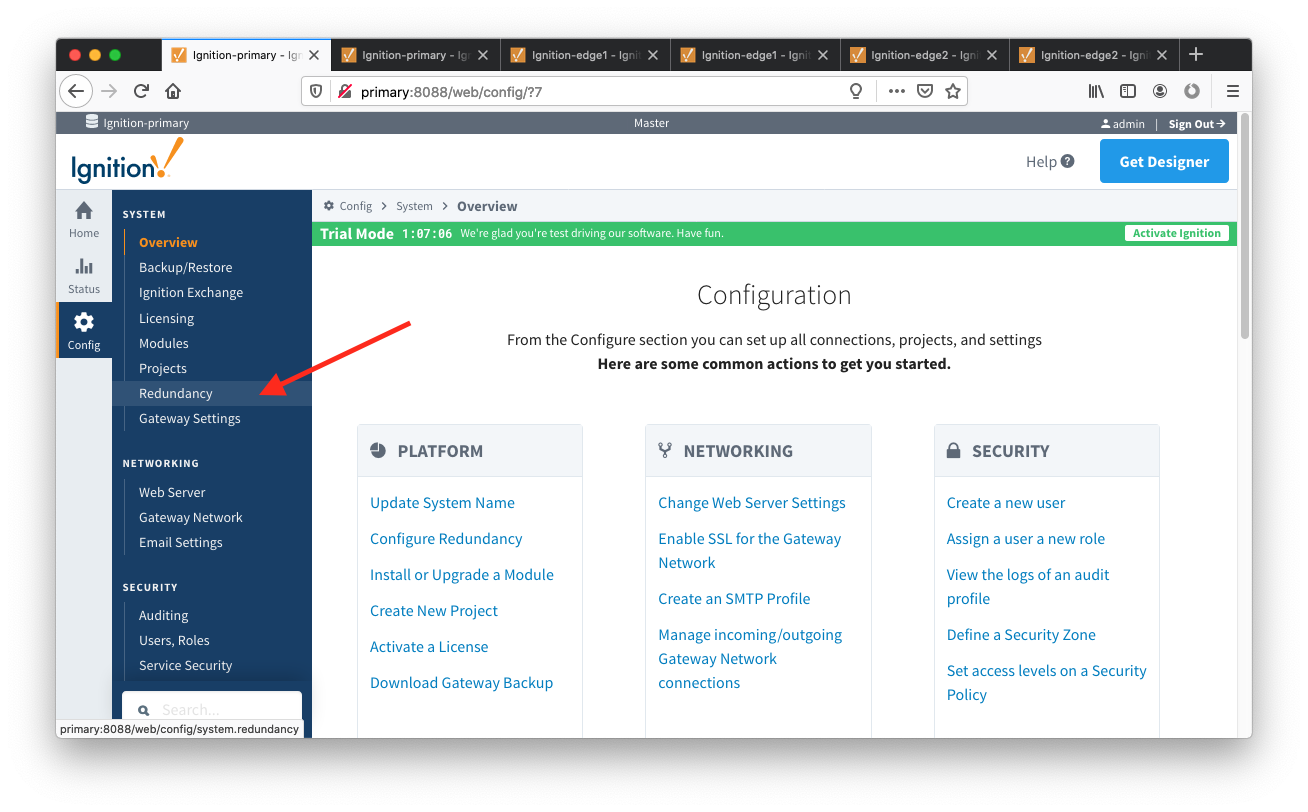Image resolution: width=1308 pixels, height=812 pixels.
Task: Switch to the first Ignition-edge1 tab
Action: click(585, 55)
